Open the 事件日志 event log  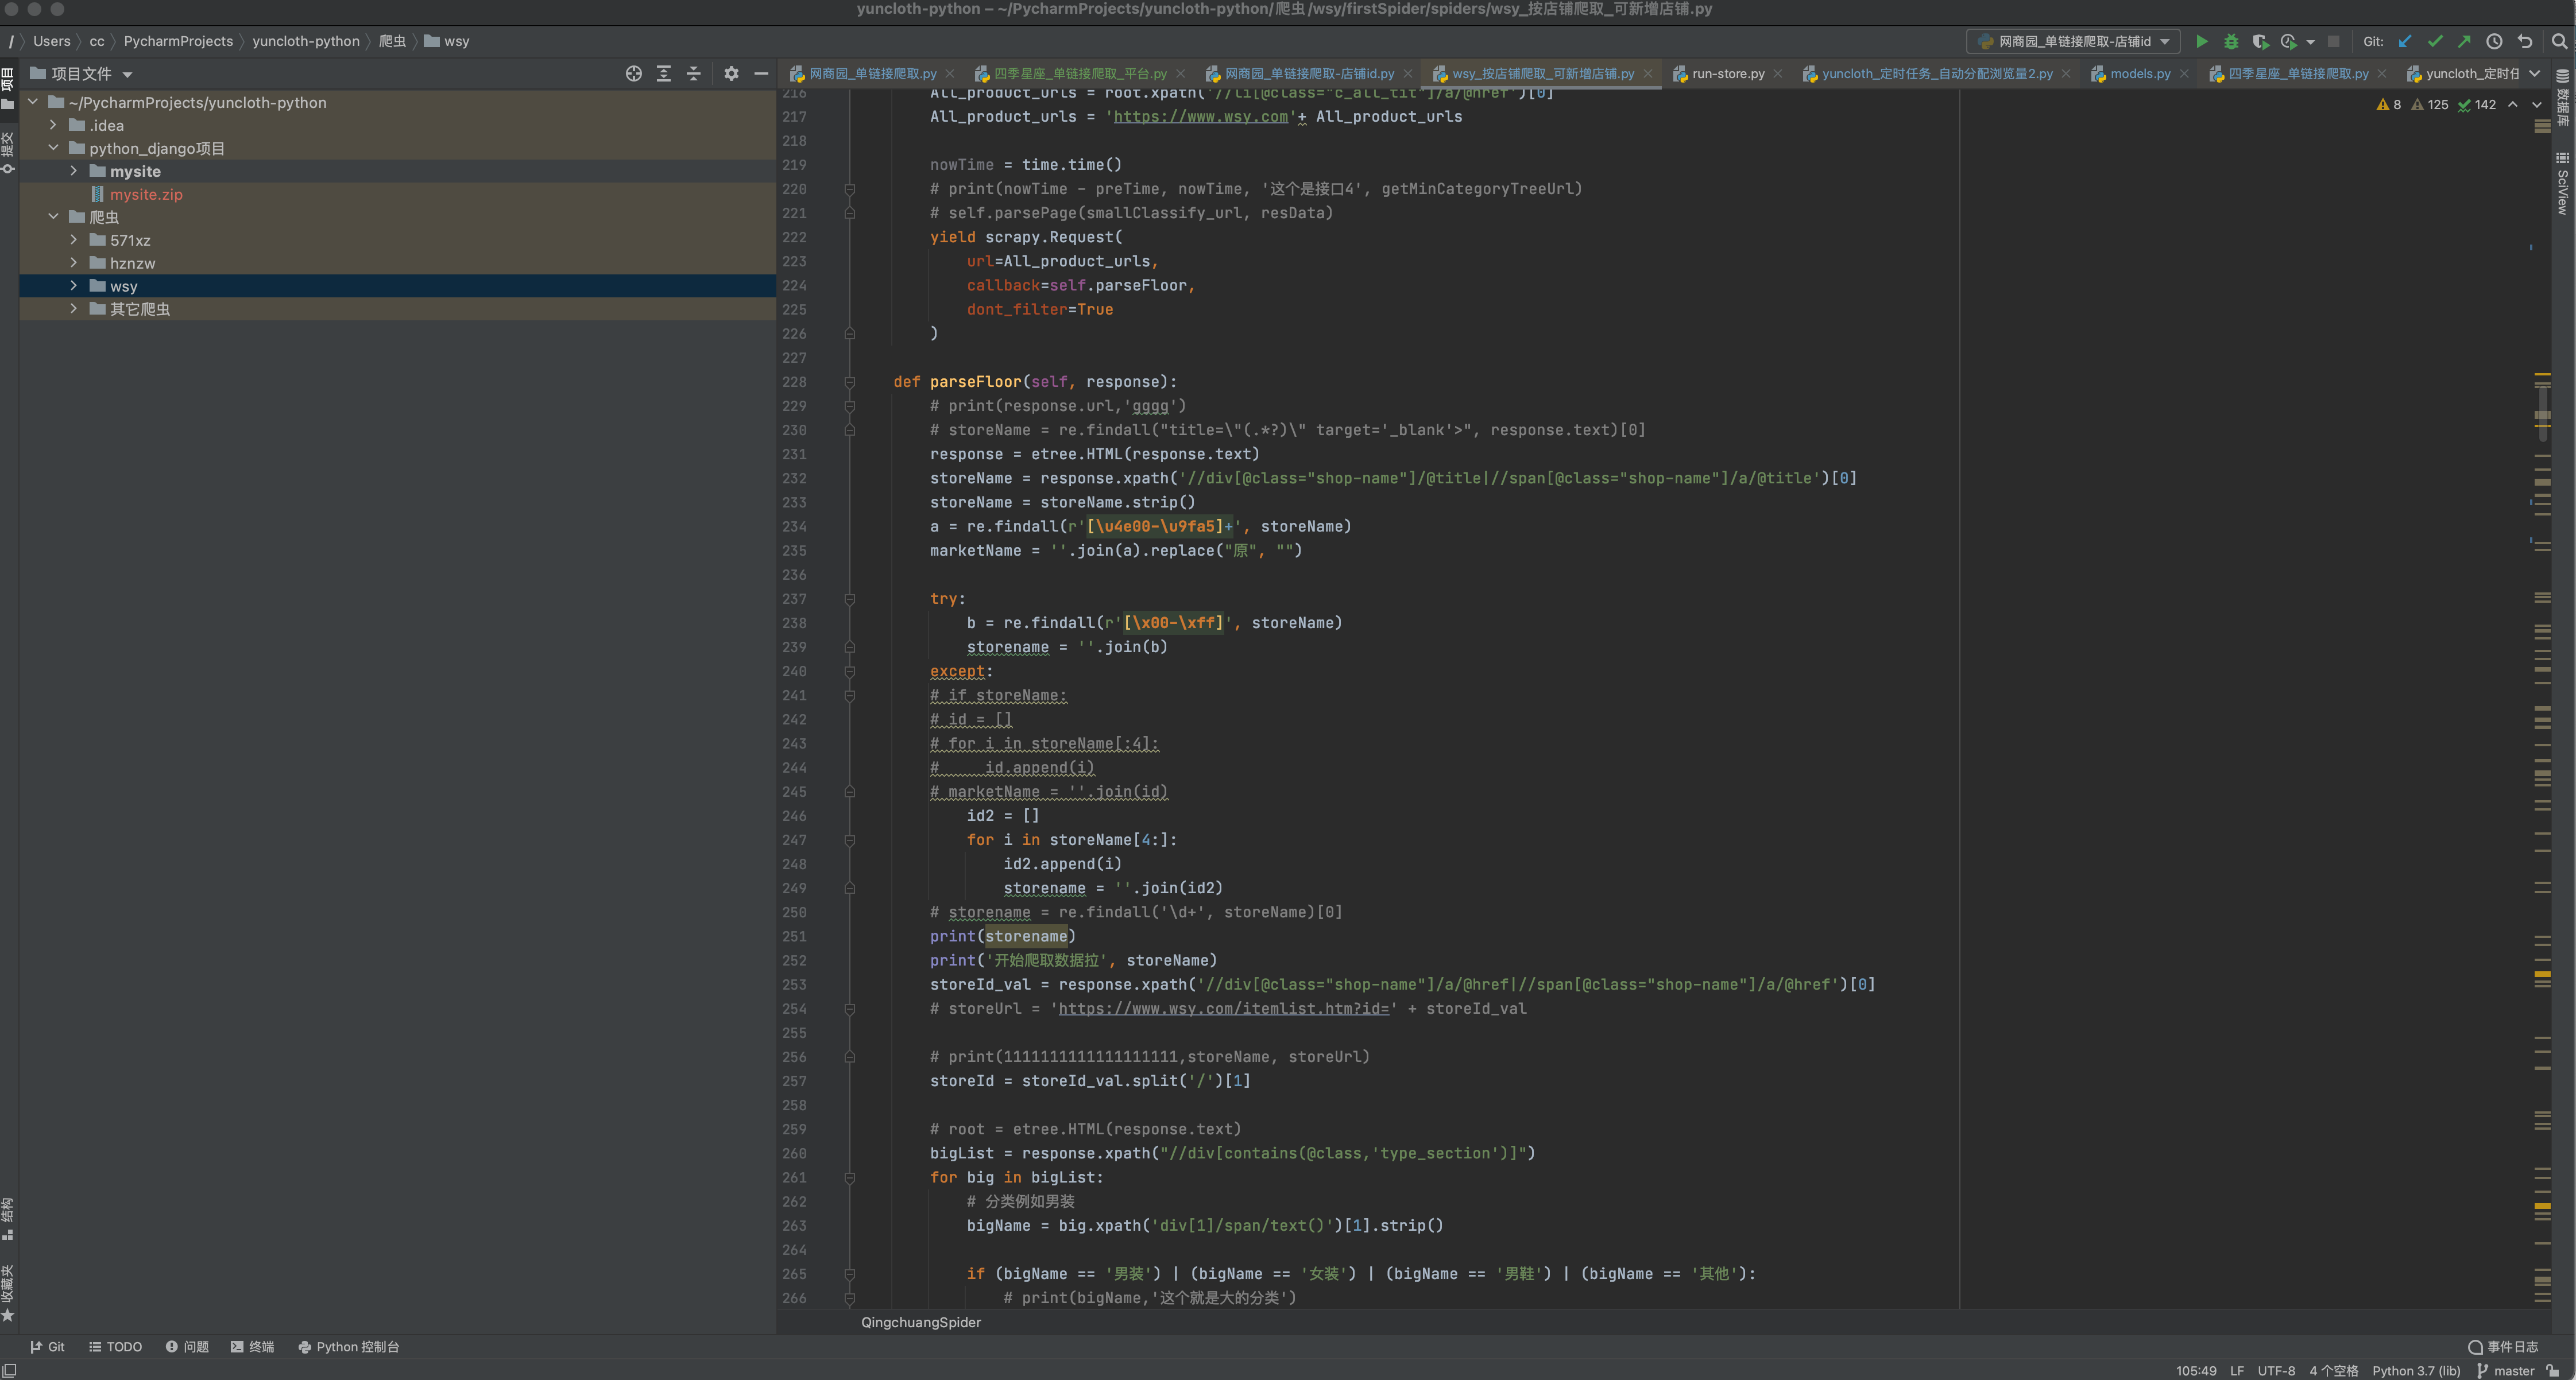pyautogui.click(x=2503, y=1347)
